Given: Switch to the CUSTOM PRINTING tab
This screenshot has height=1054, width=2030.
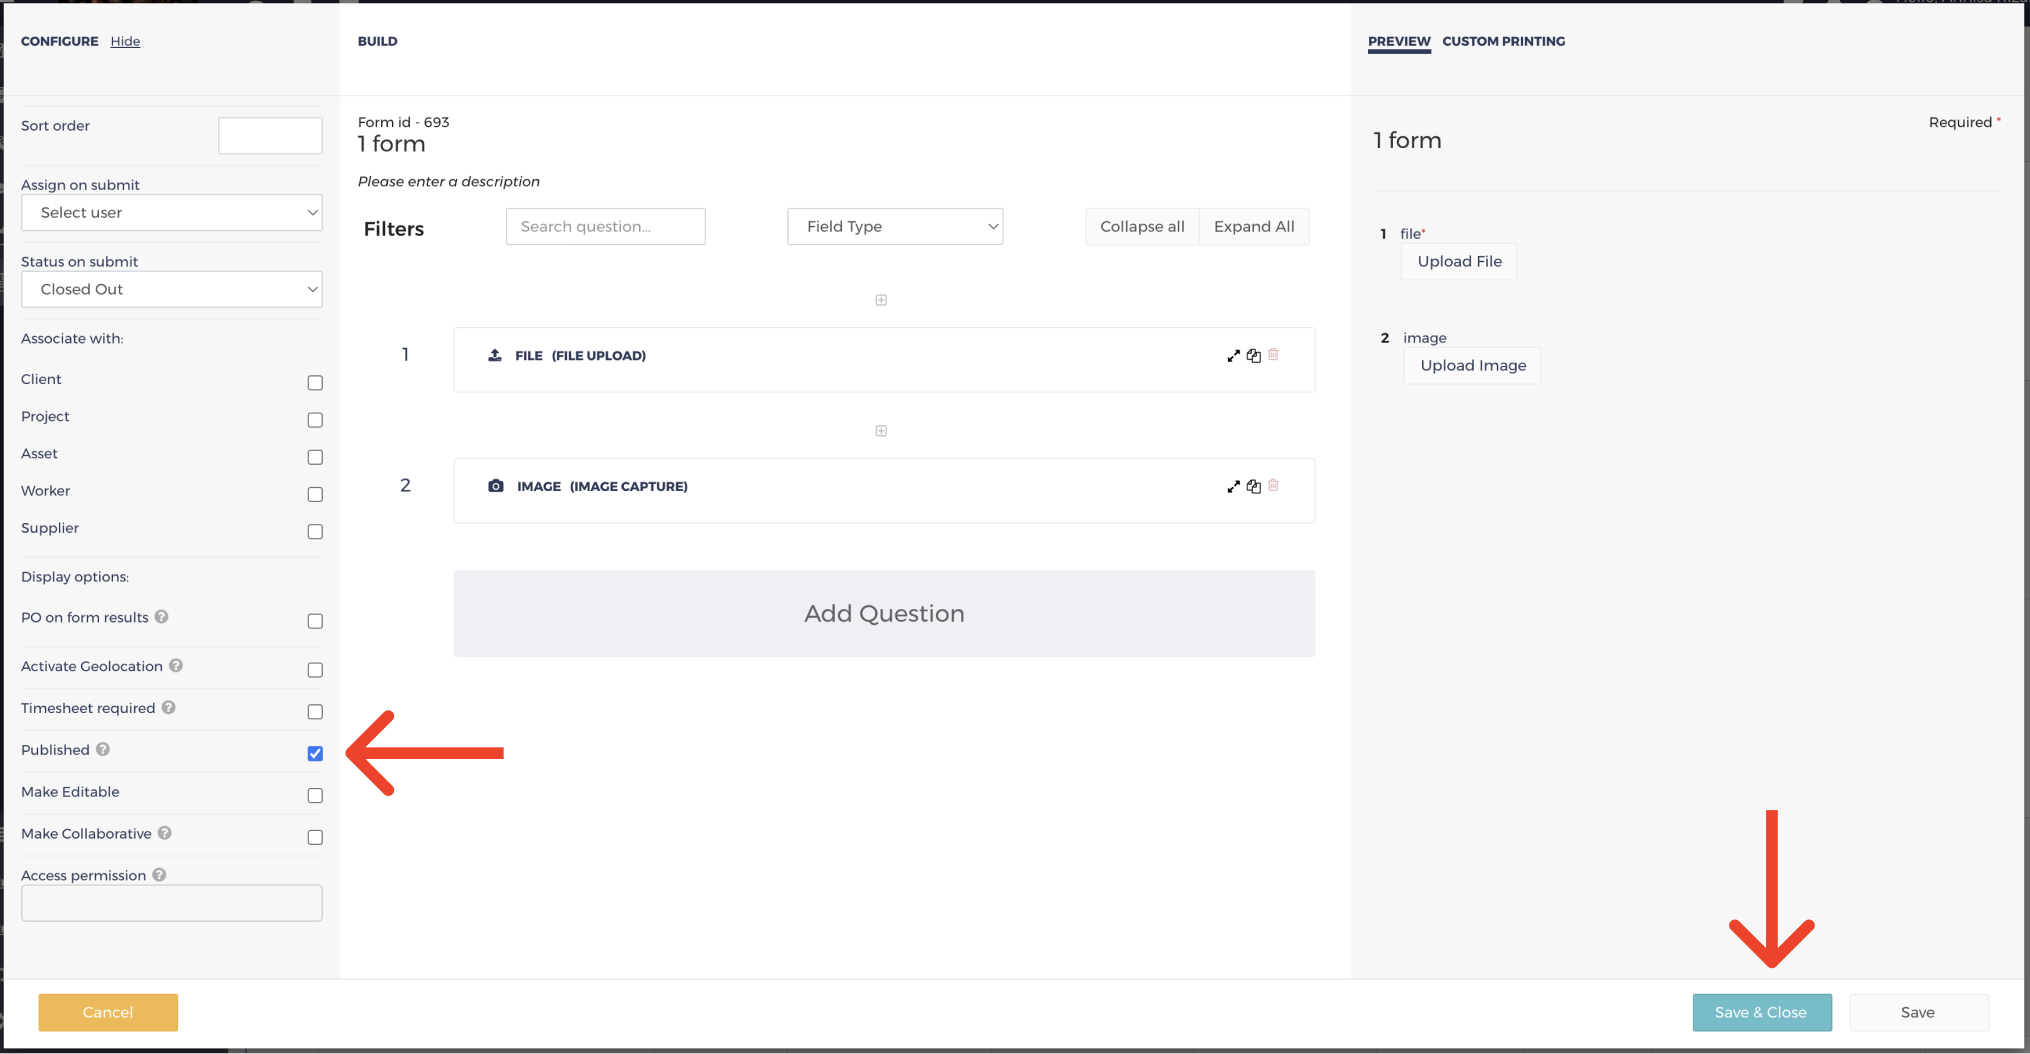Looking at the screenshot, I should (1504, 41).
